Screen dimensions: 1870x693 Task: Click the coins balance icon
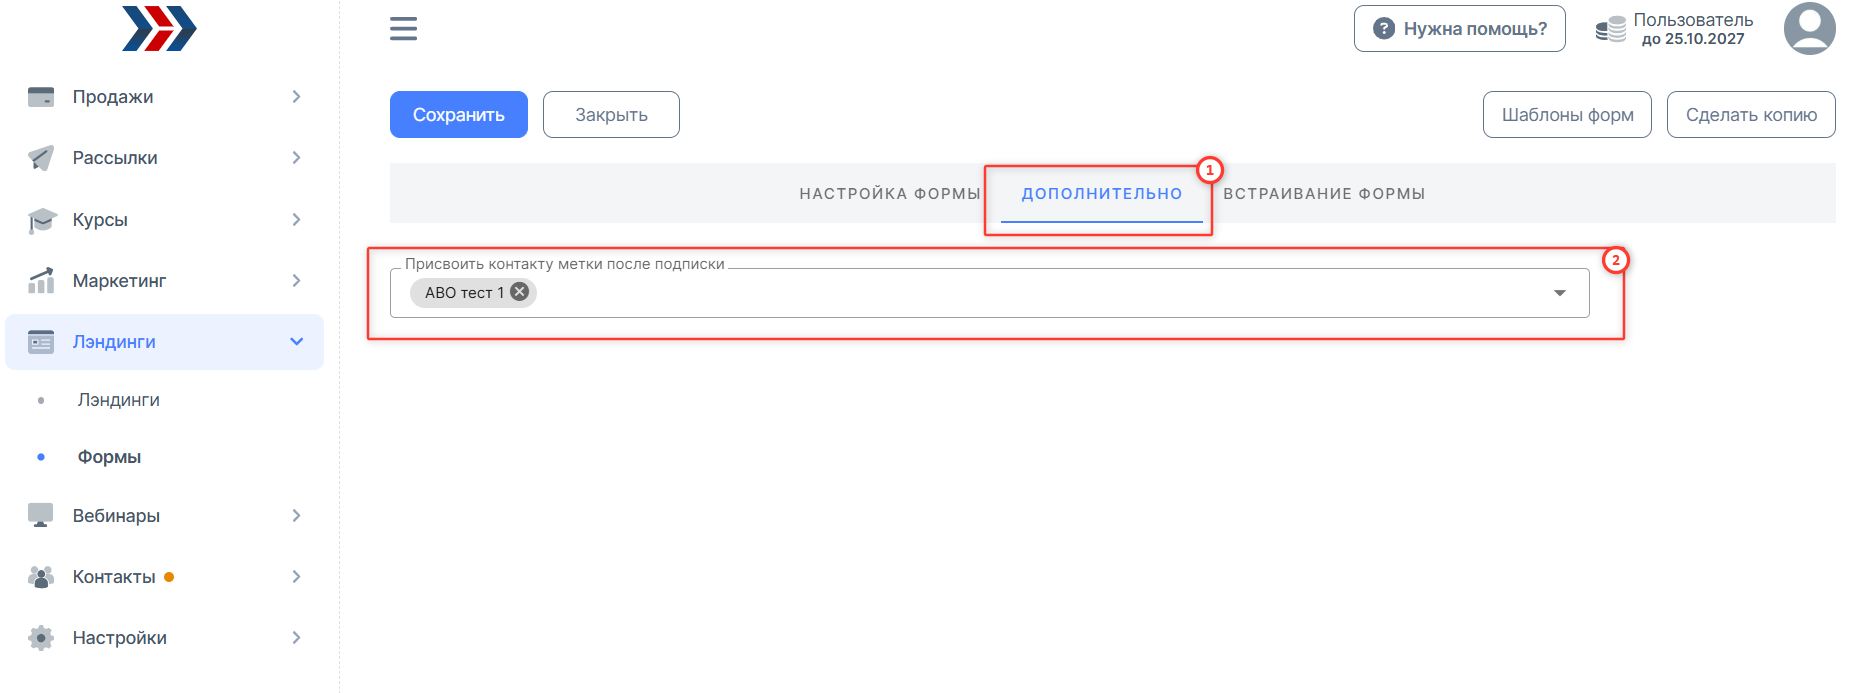1610,30
